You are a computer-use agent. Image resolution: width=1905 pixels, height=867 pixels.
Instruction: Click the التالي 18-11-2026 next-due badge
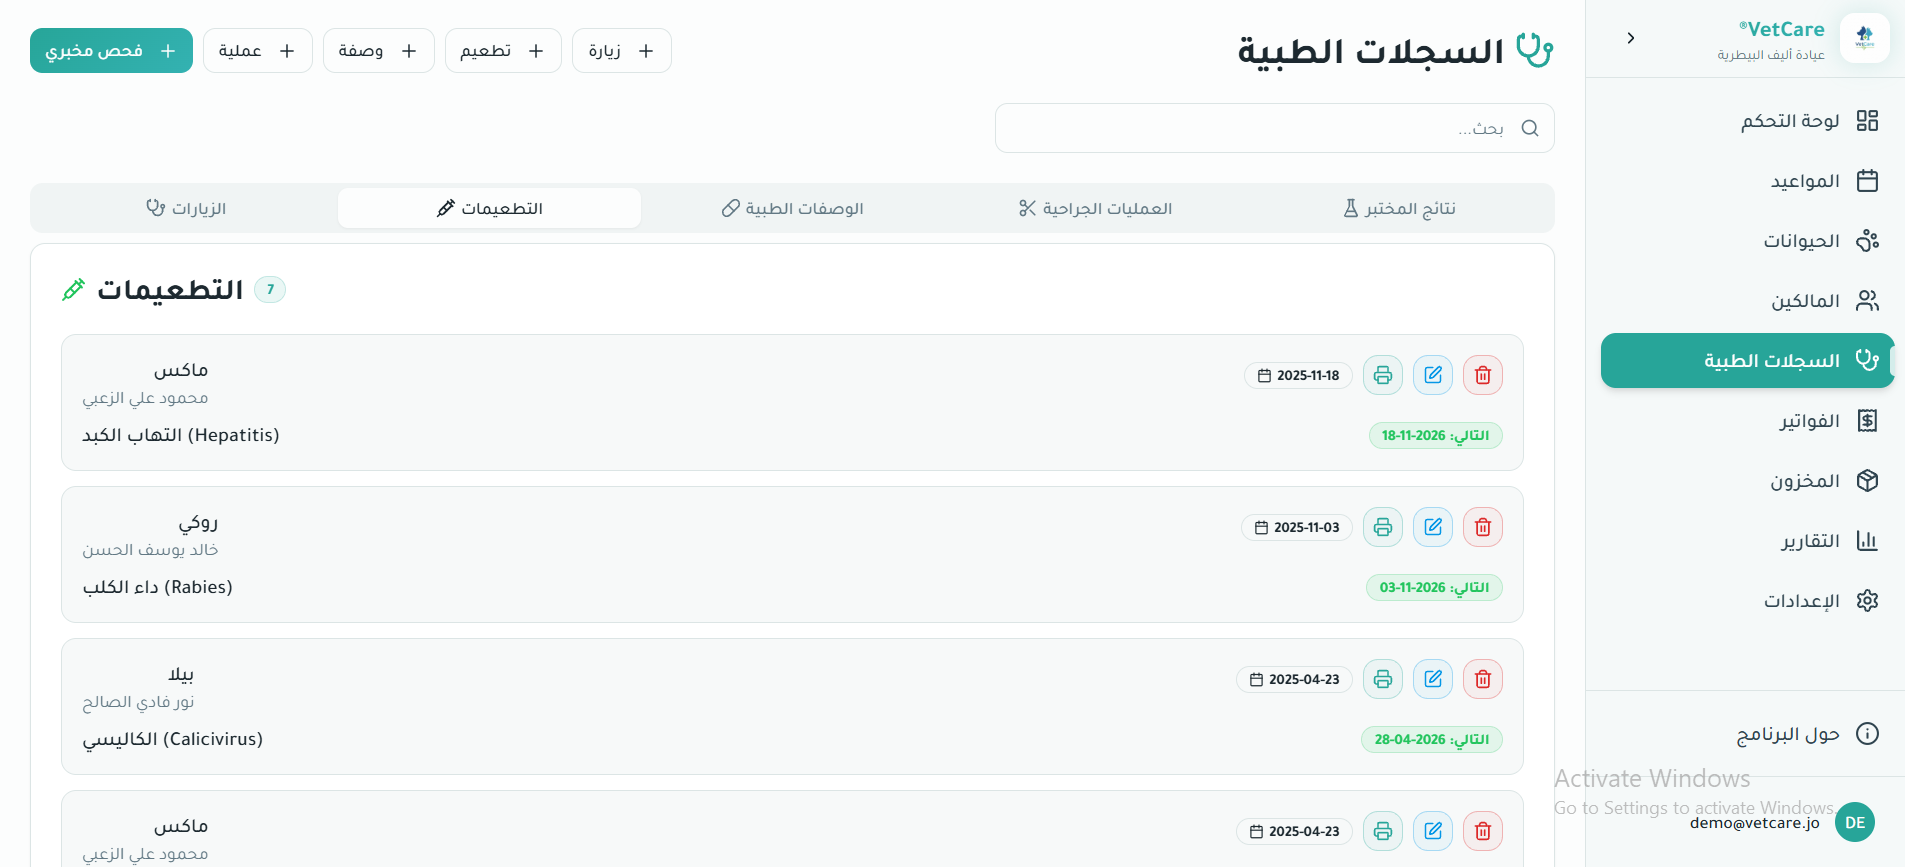tap(1436, 435)
